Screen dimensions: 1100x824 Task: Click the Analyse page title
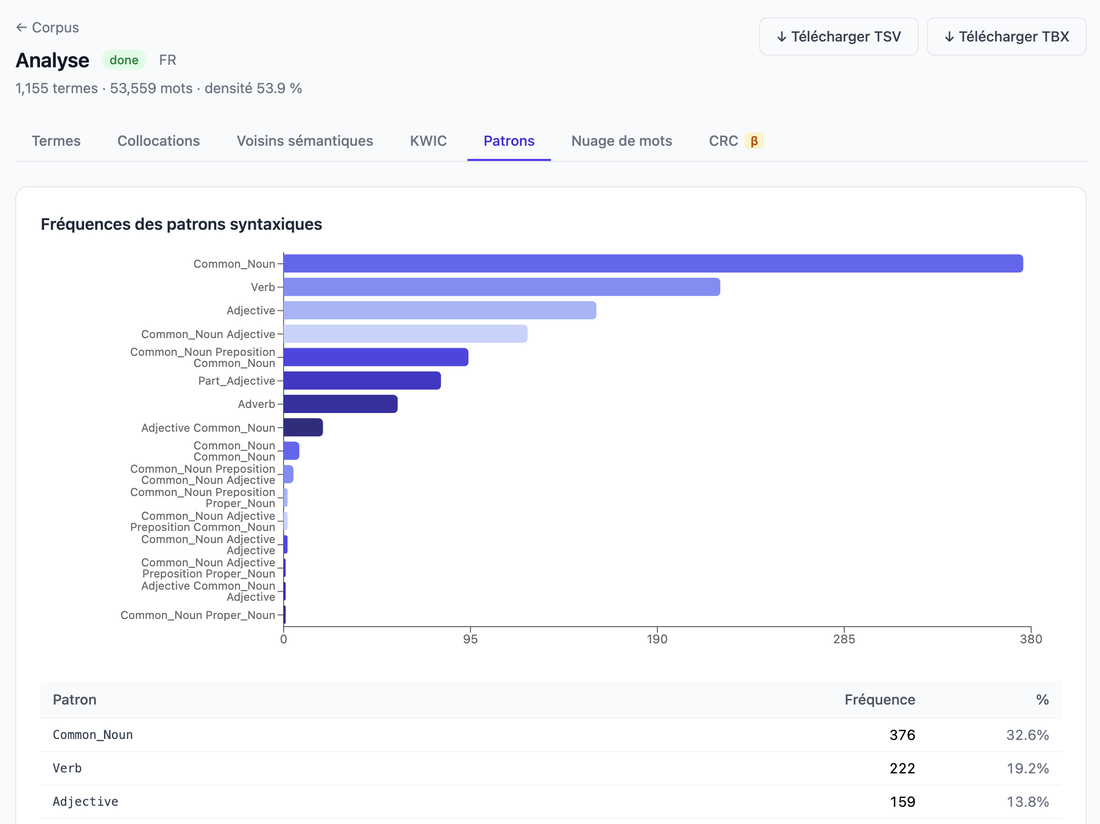pos(53,60)
